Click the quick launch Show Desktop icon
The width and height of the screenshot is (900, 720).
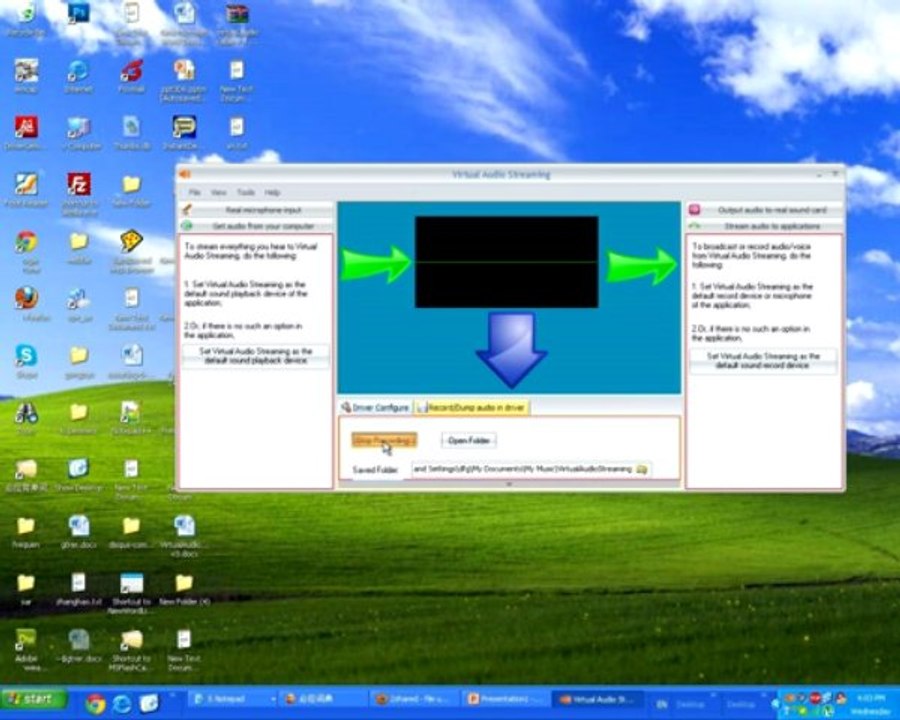point(149,703)
